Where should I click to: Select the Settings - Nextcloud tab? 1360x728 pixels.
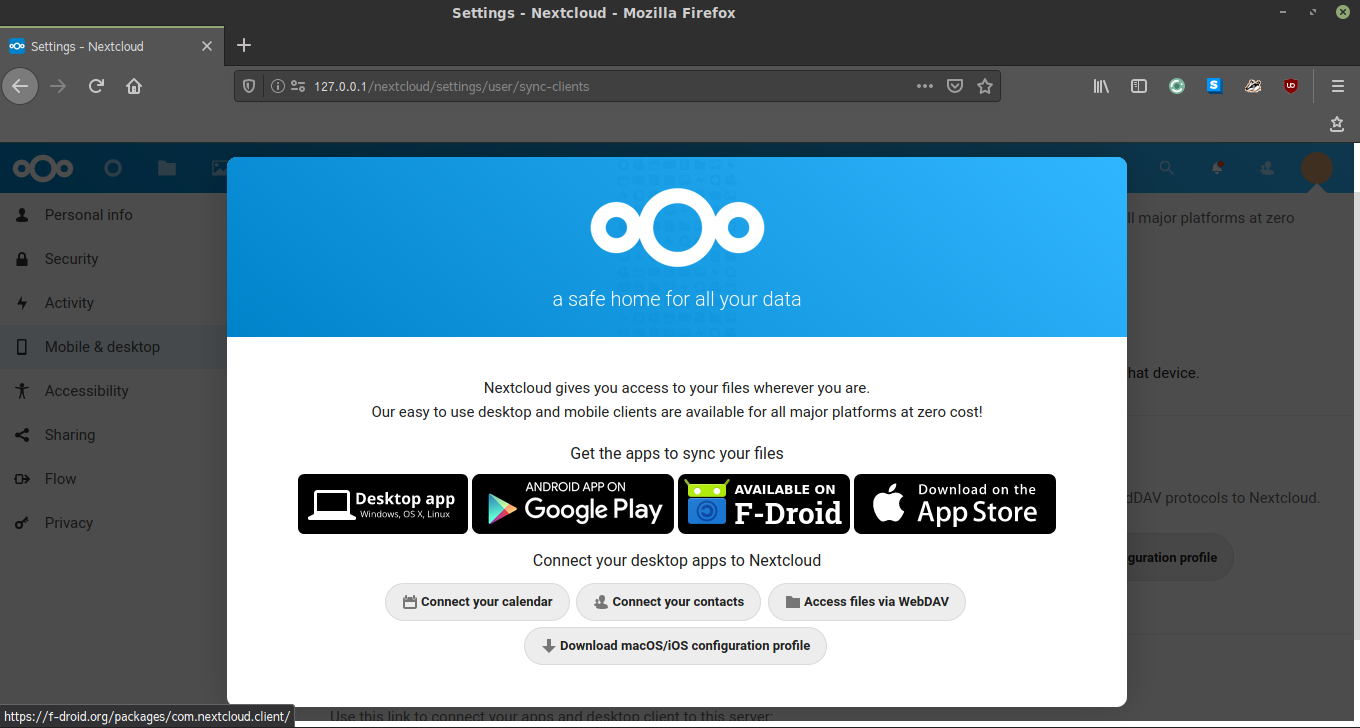coord(112,46)
